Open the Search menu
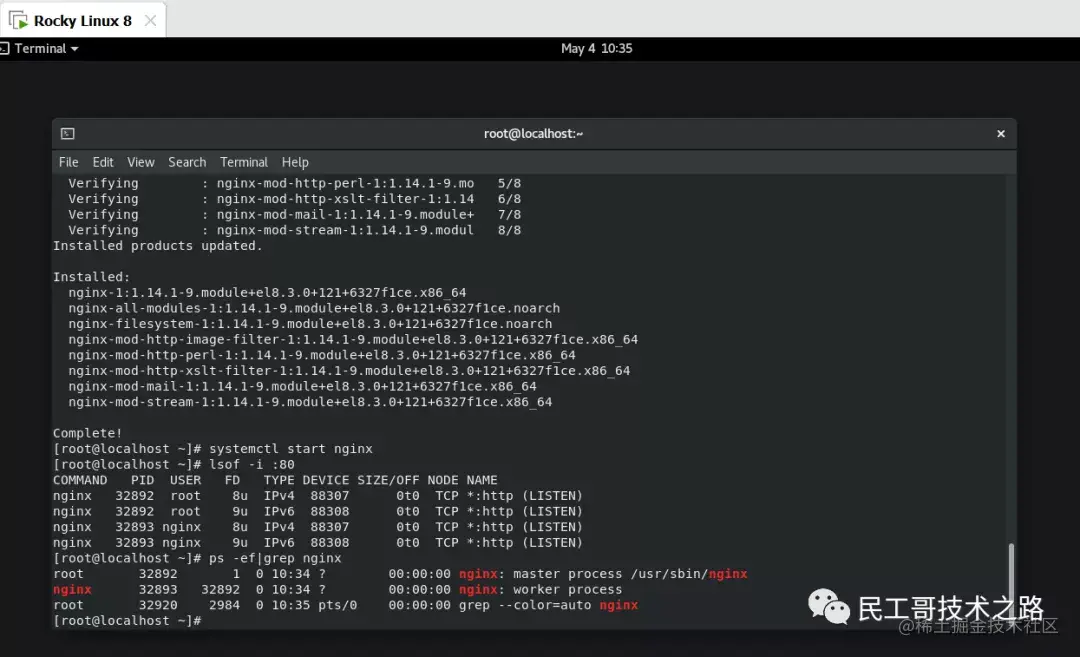 tap(187, 162)
